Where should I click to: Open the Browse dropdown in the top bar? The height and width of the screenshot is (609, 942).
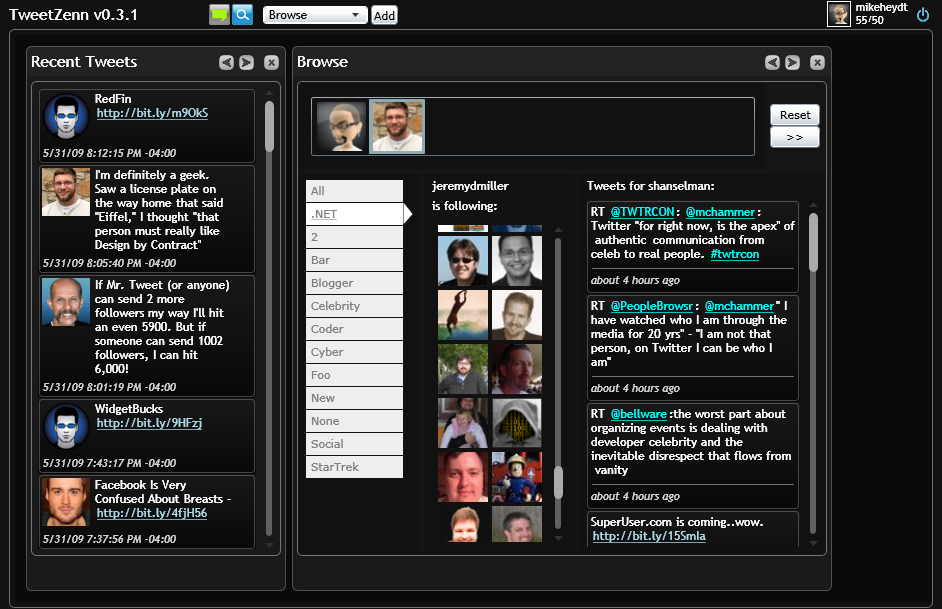(x=315, y=15)
